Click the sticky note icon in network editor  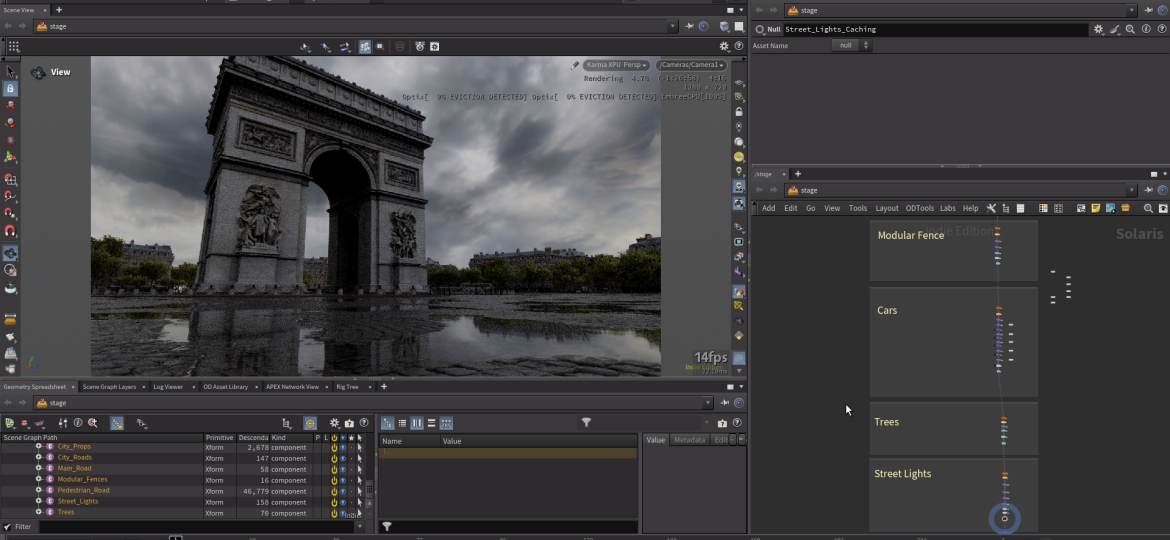[x=1096, y=208]
